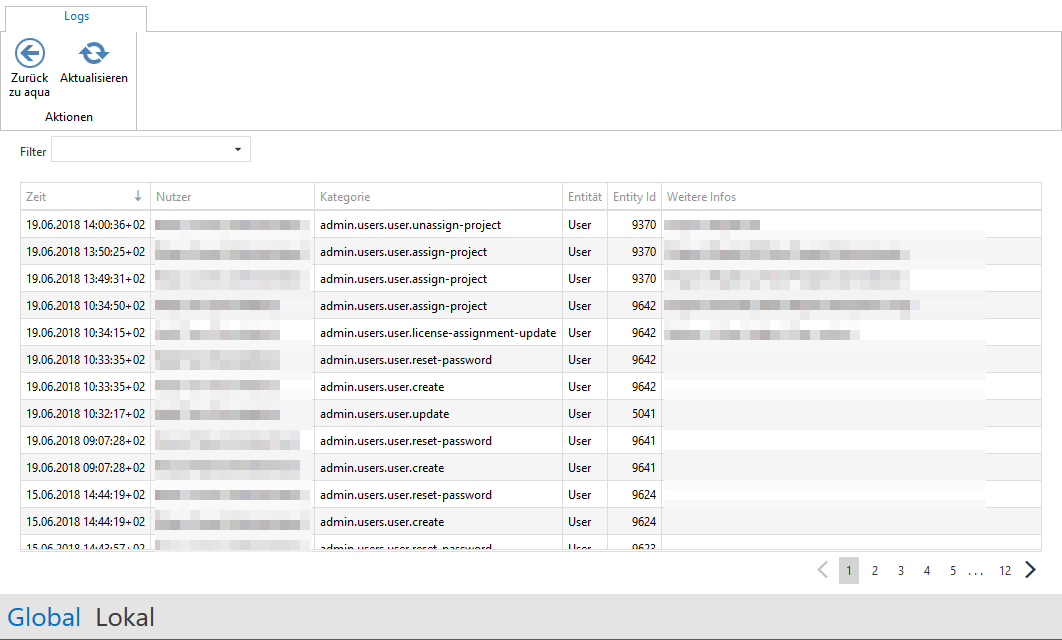The width and height of the screenshot is (1062, 640).
Task: Go to page 2 of logs
Action: tap(874, 570)
